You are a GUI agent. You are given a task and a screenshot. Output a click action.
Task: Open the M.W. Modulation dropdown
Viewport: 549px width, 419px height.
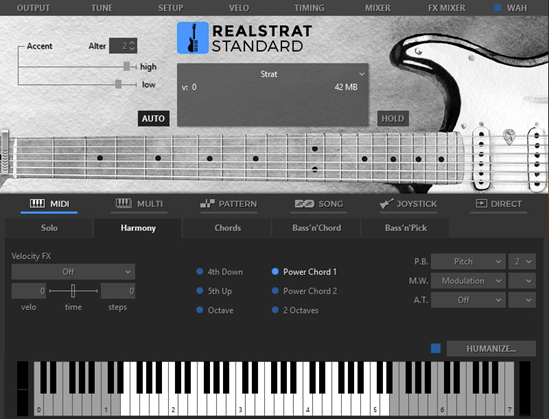[468, 281]
